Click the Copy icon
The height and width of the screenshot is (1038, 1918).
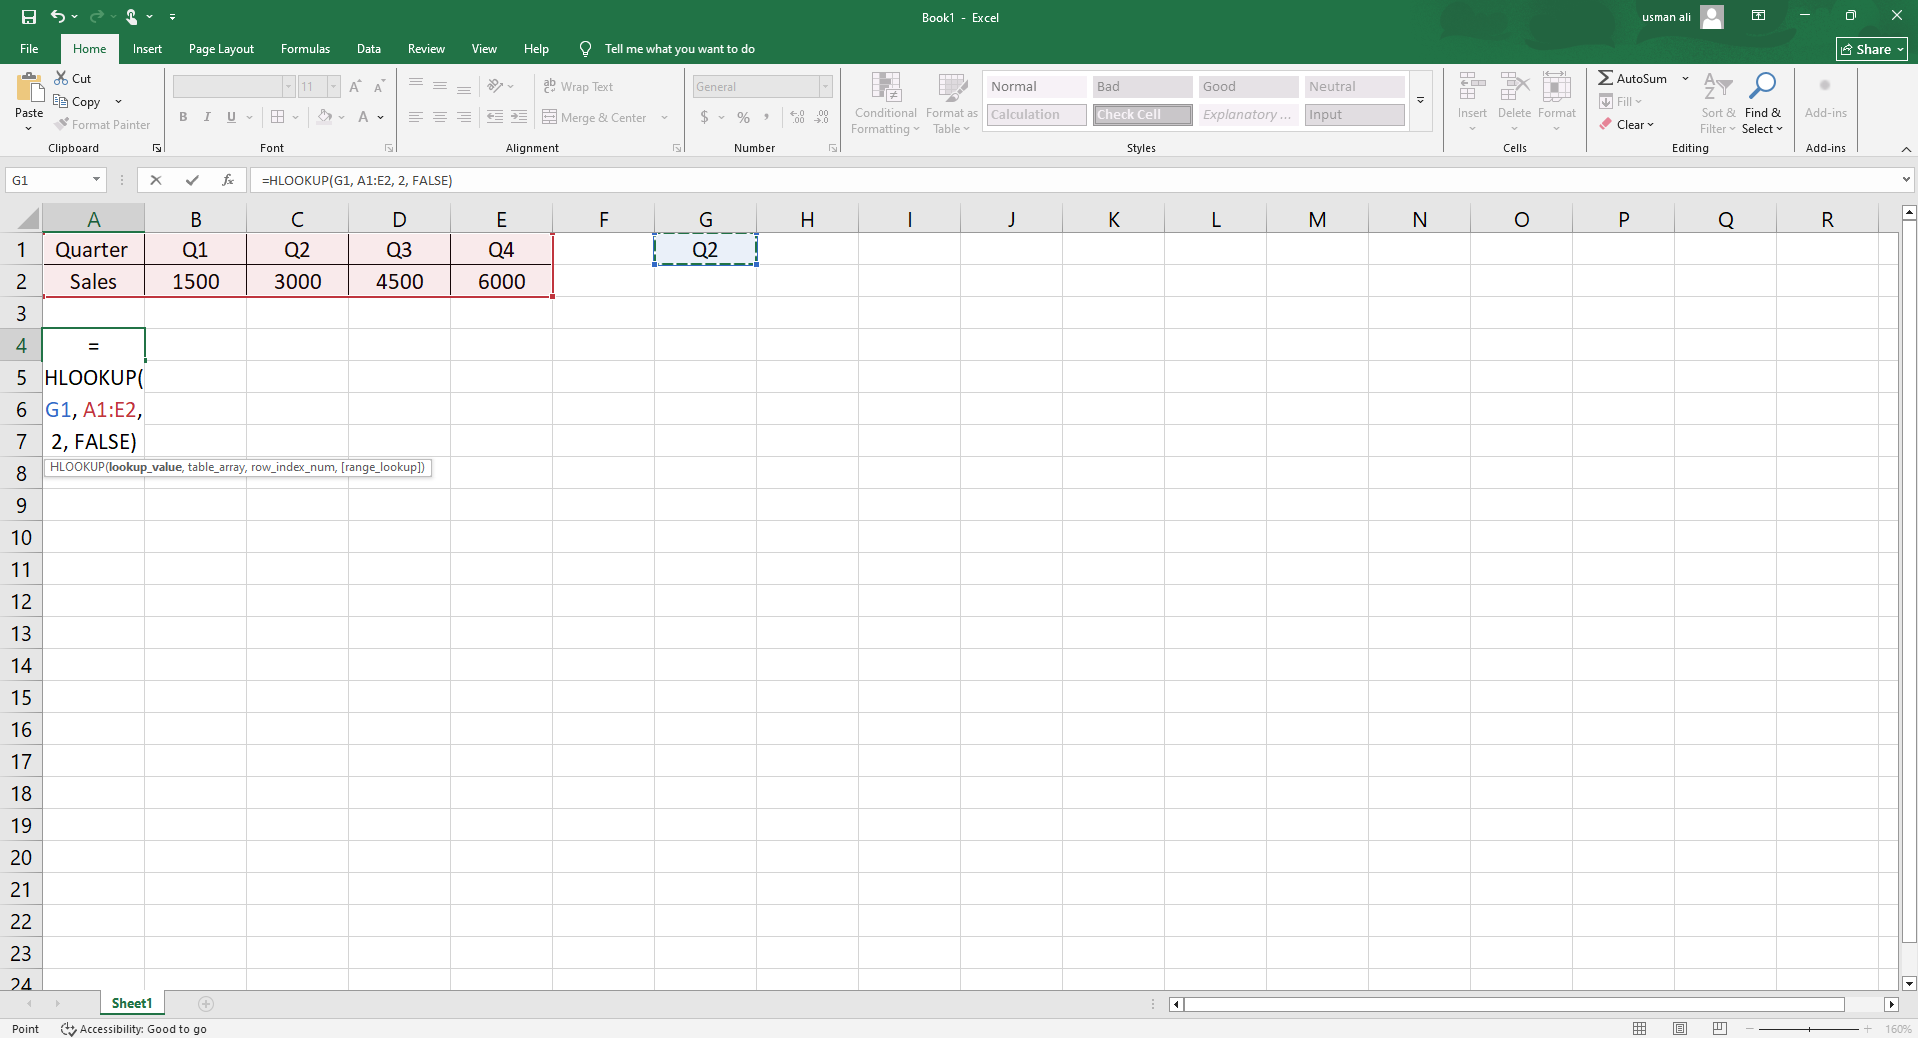(61, 101)
